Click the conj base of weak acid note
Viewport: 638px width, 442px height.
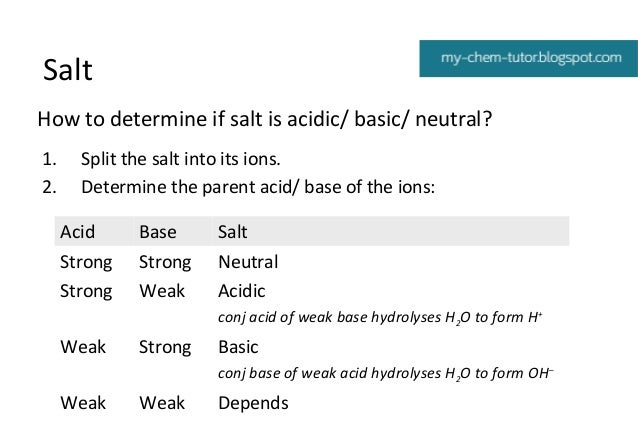385,373
